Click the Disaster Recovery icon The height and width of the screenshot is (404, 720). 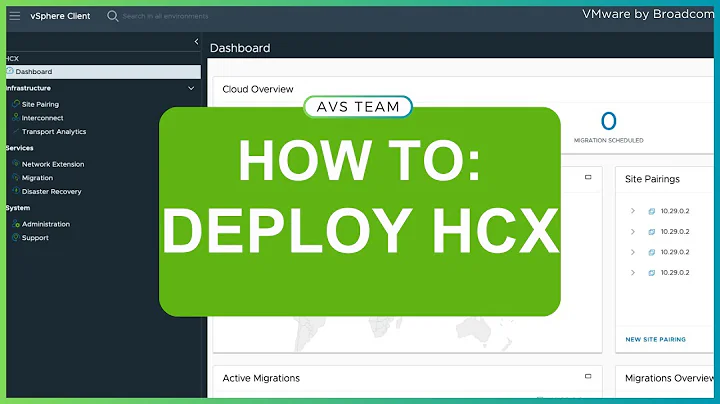[x=16, y=191]
